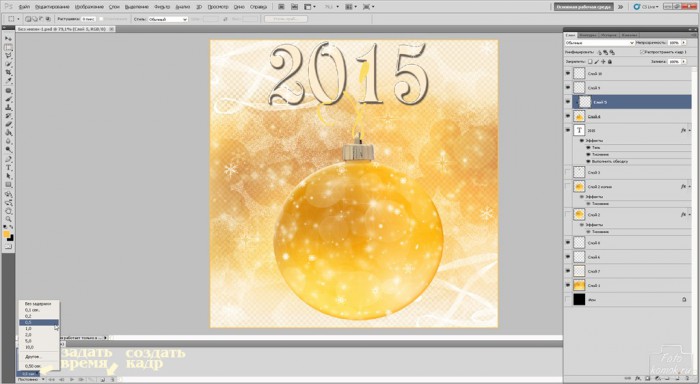Open the Файл menu
This screenshot has height=384, width=700.
click(x=24, y=7)
